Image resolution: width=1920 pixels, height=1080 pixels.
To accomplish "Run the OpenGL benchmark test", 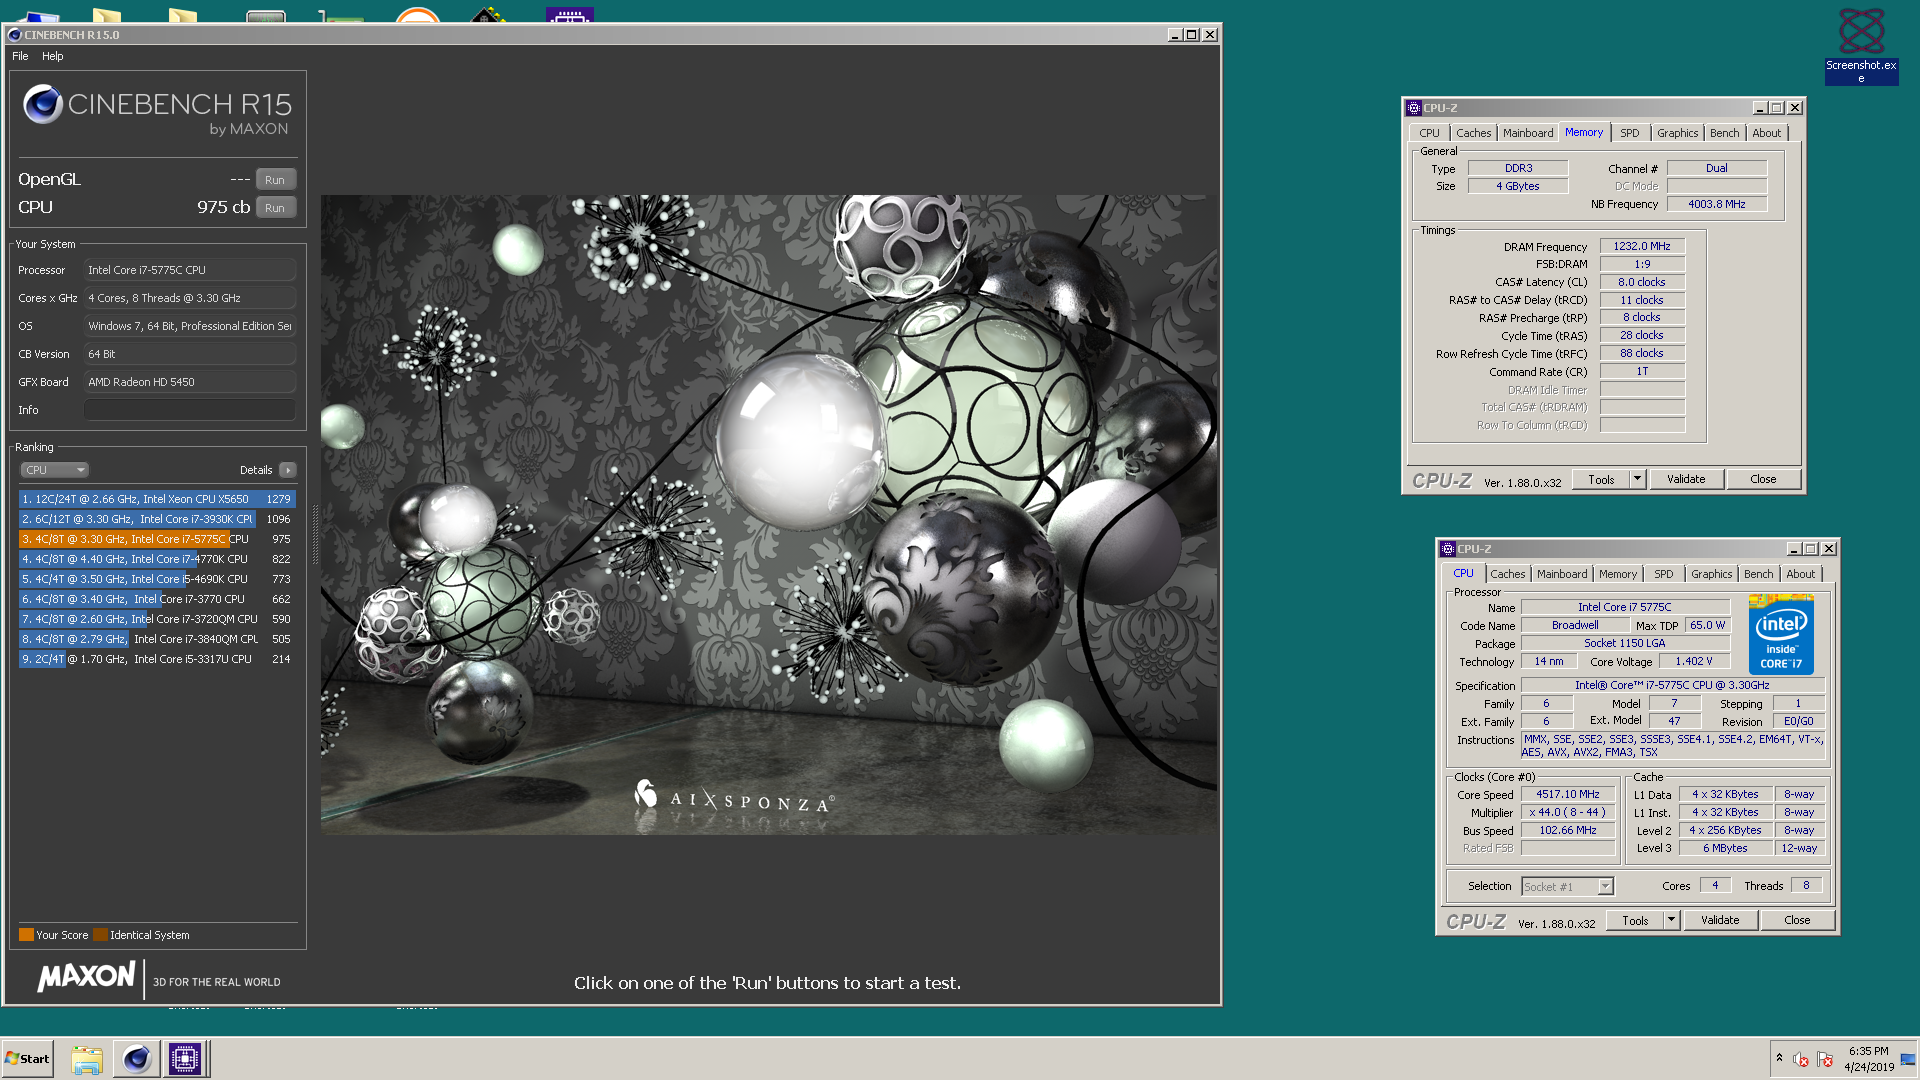I will tap(275, 180).
